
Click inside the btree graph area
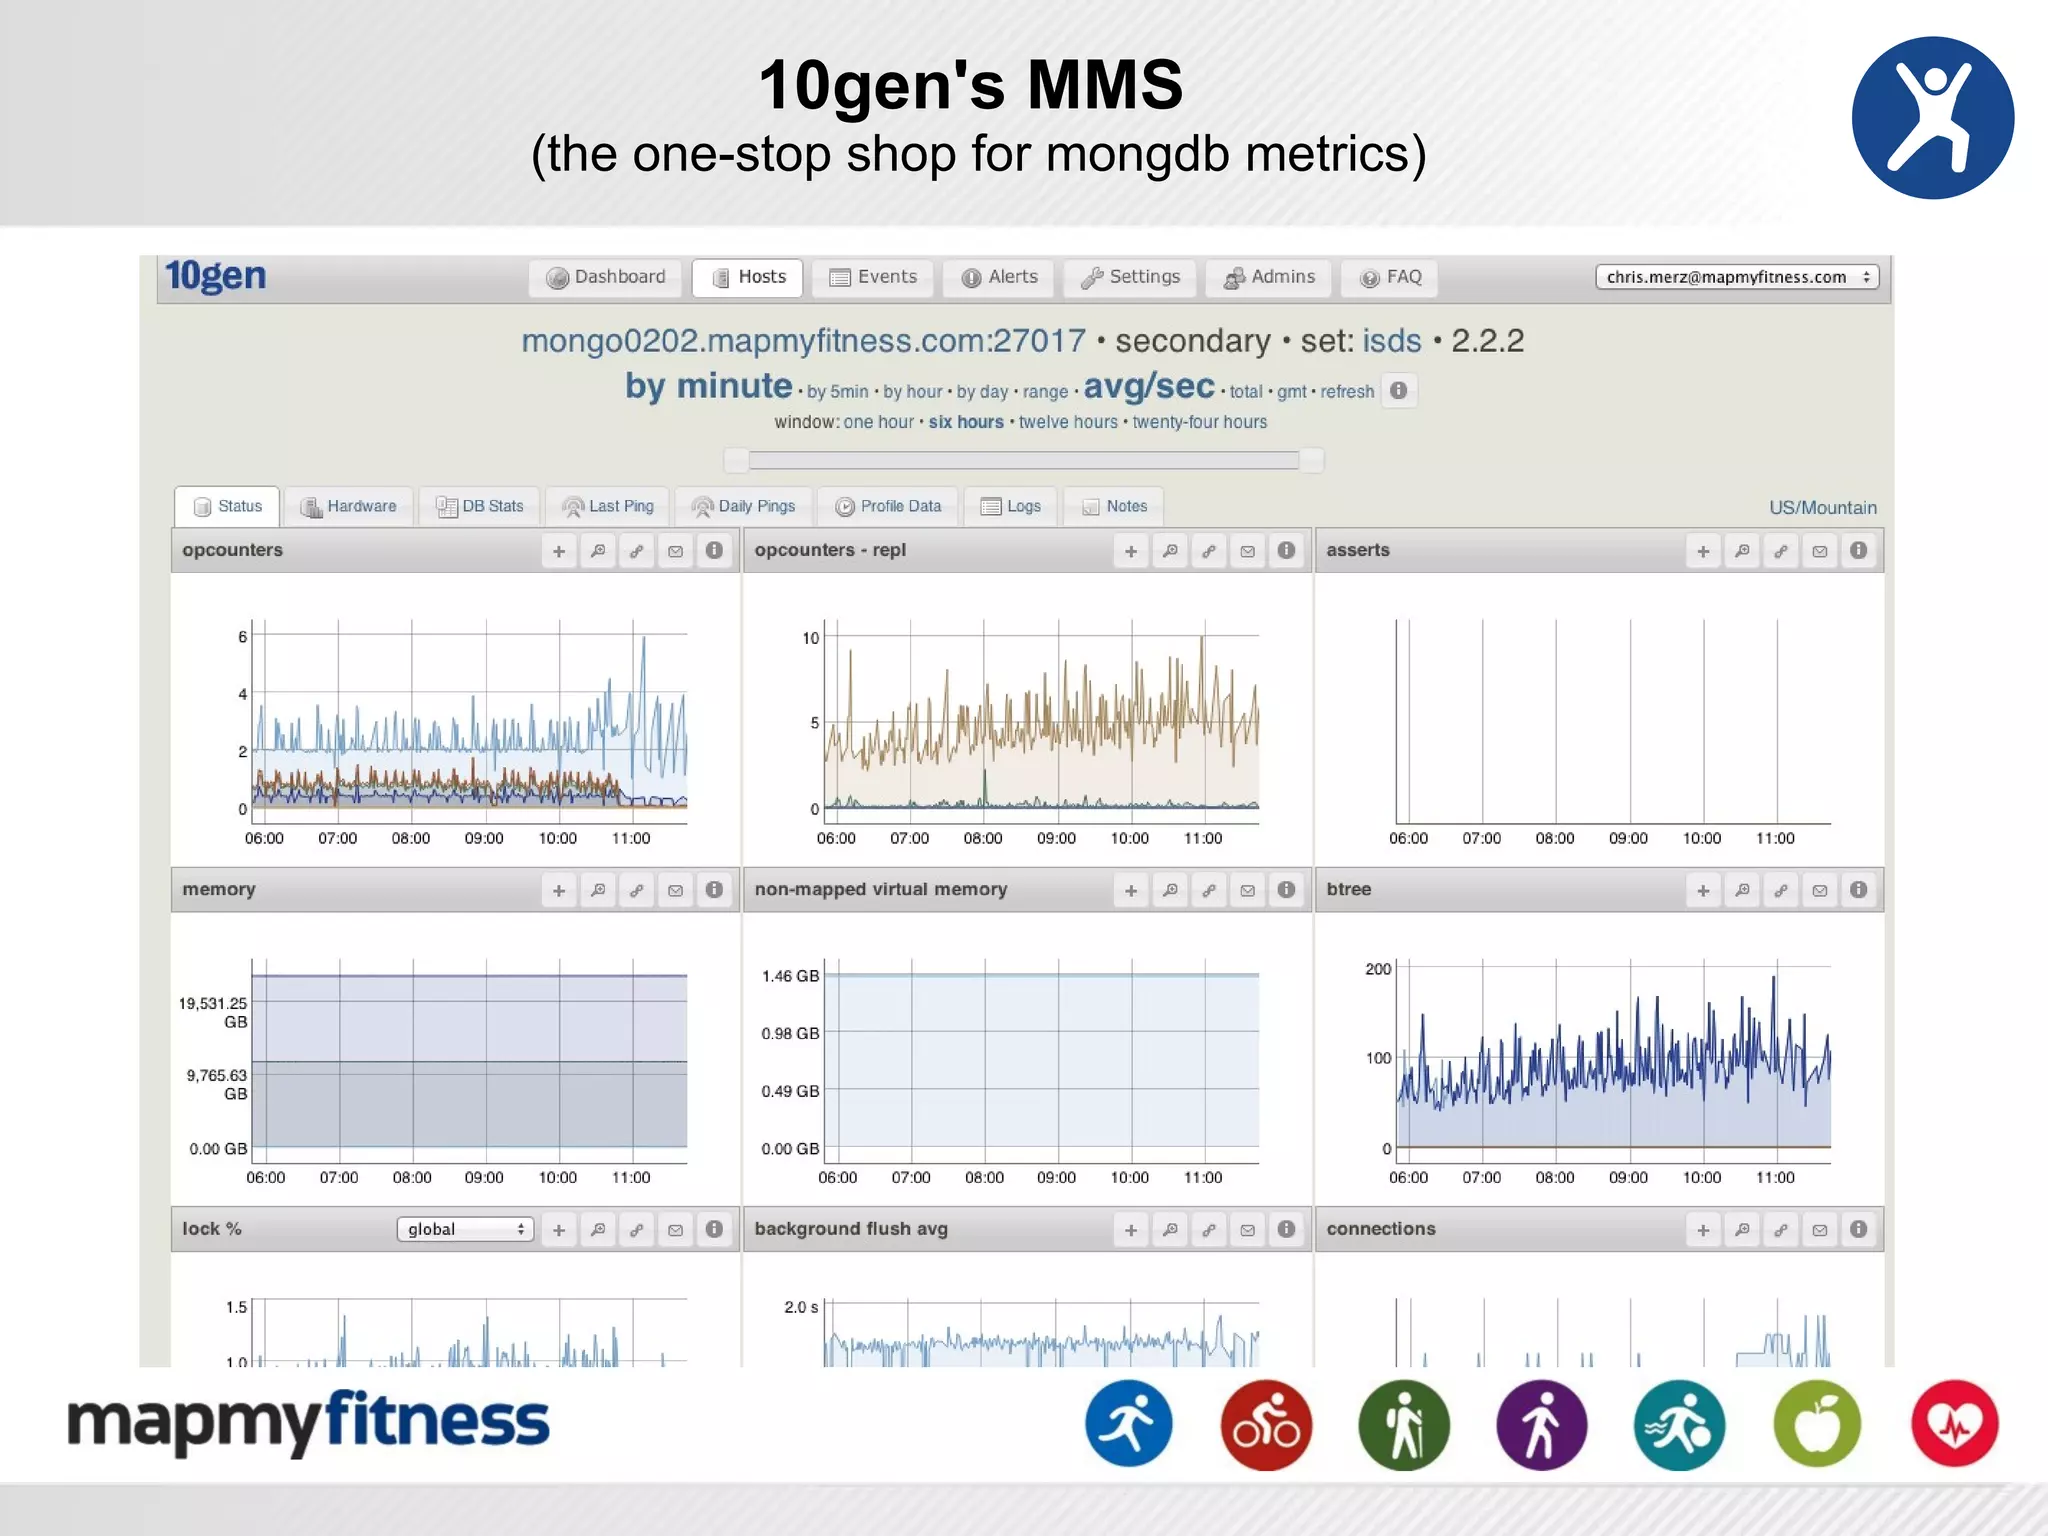coord(1613,1062)
